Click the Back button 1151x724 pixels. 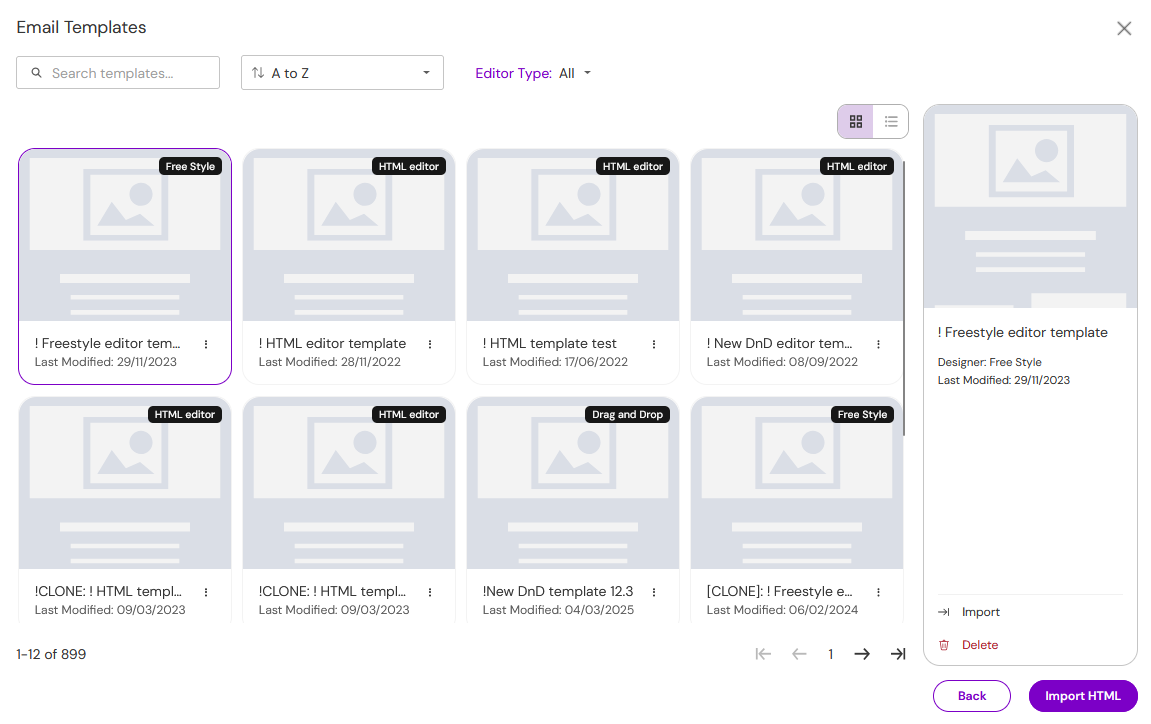coord(972,696)
